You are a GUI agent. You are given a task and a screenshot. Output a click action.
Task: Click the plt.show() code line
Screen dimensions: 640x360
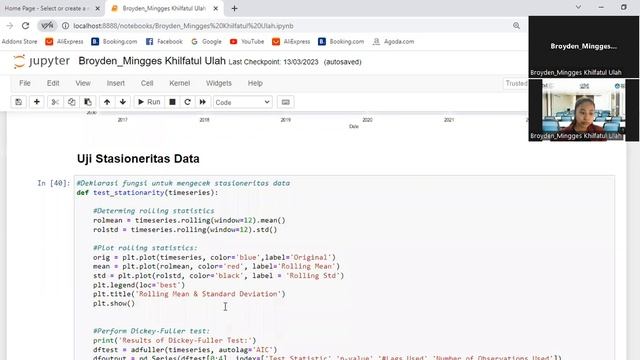(x=114, y=303)
